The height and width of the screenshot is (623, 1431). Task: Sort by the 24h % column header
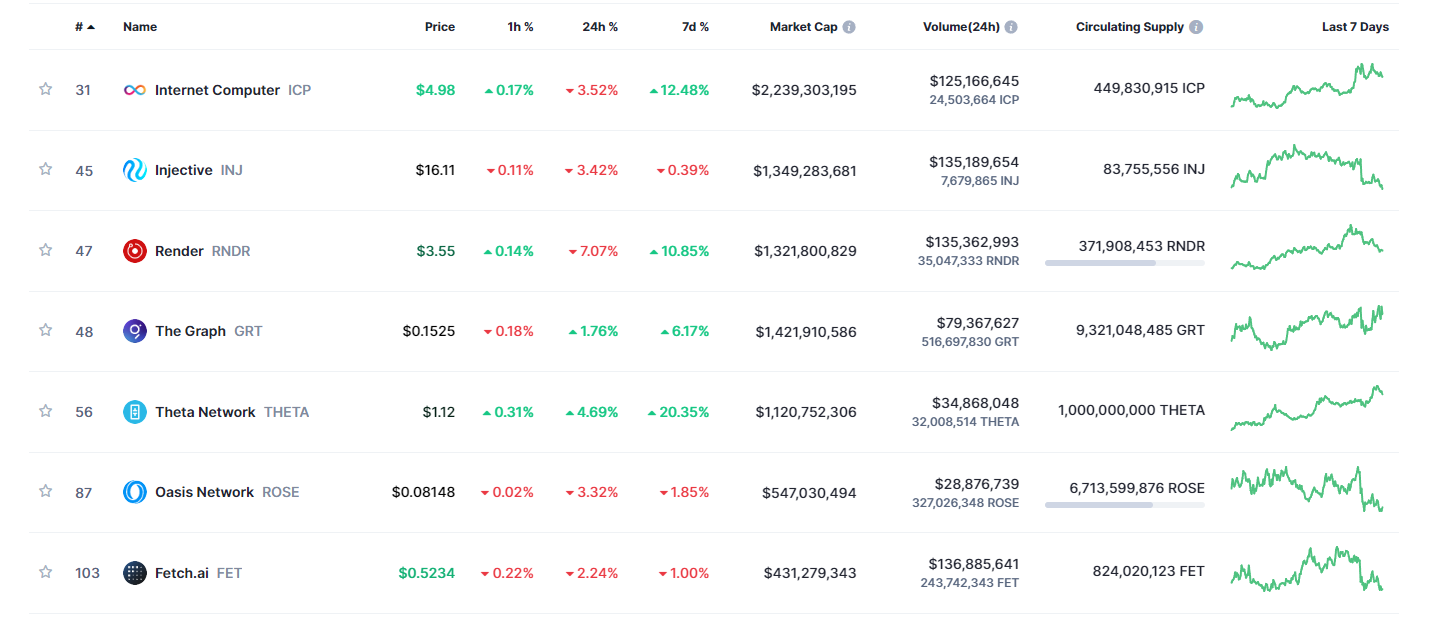click(600, 27)
